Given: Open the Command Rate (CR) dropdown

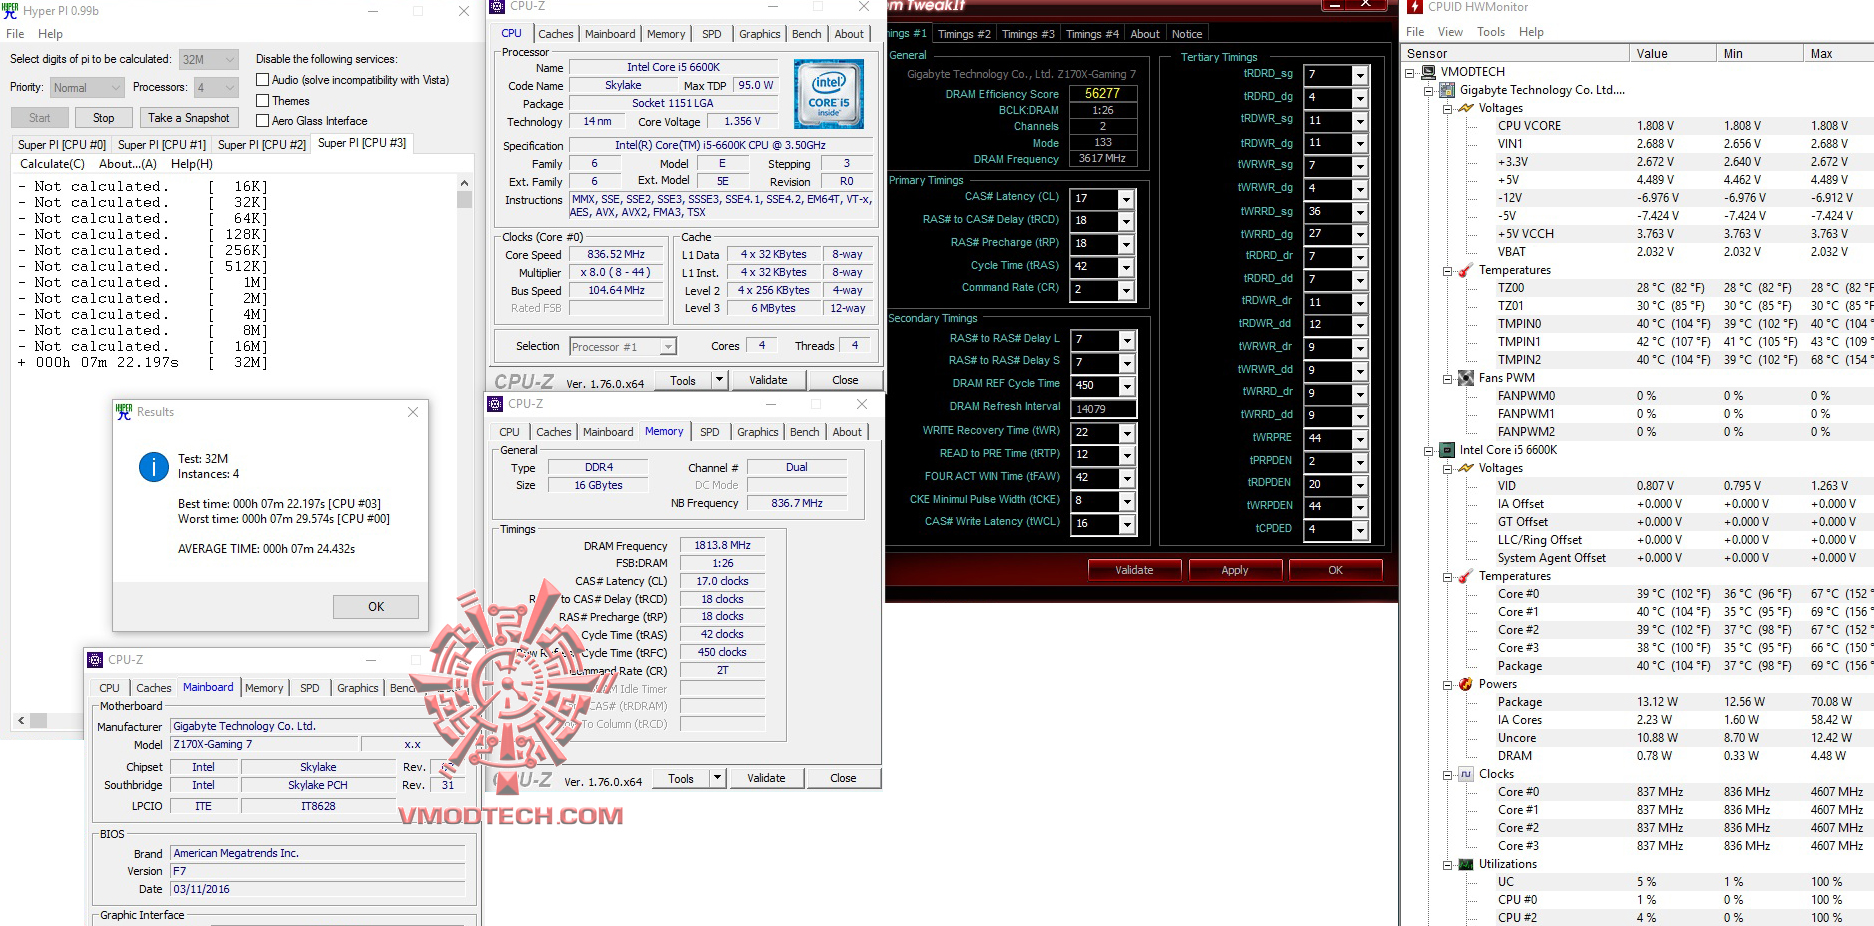Looking at the screenshot, I should click(x=1125, y=290).
